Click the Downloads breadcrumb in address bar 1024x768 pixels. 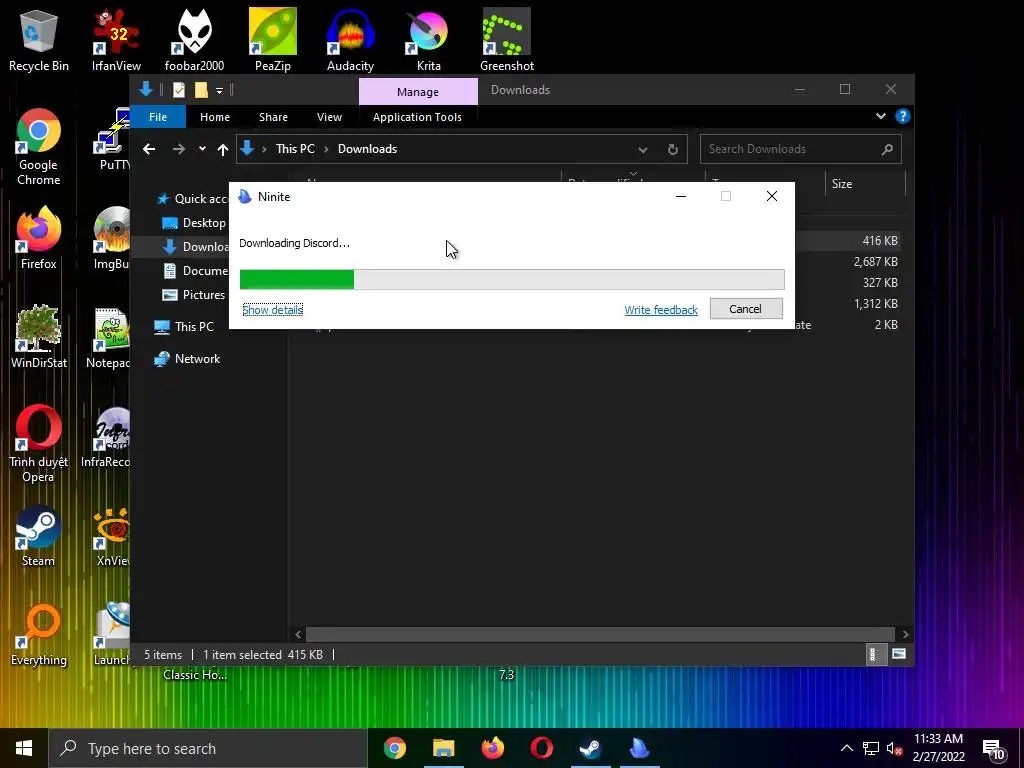click(x=367, y=149)
